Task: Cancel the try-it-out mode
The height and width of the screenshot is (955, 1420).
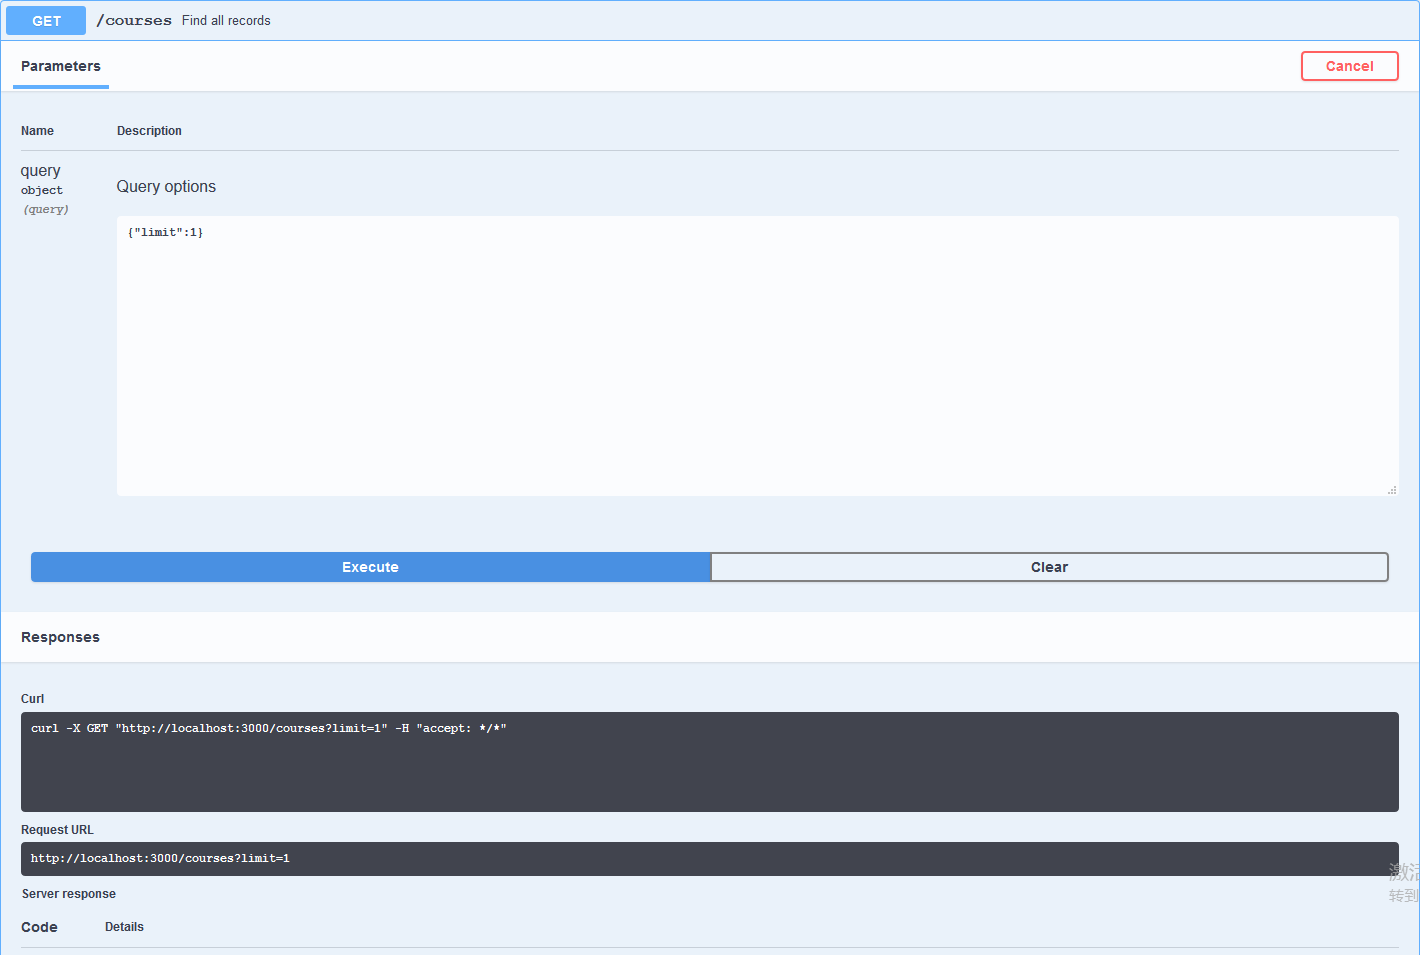Action: point(1349,66)
